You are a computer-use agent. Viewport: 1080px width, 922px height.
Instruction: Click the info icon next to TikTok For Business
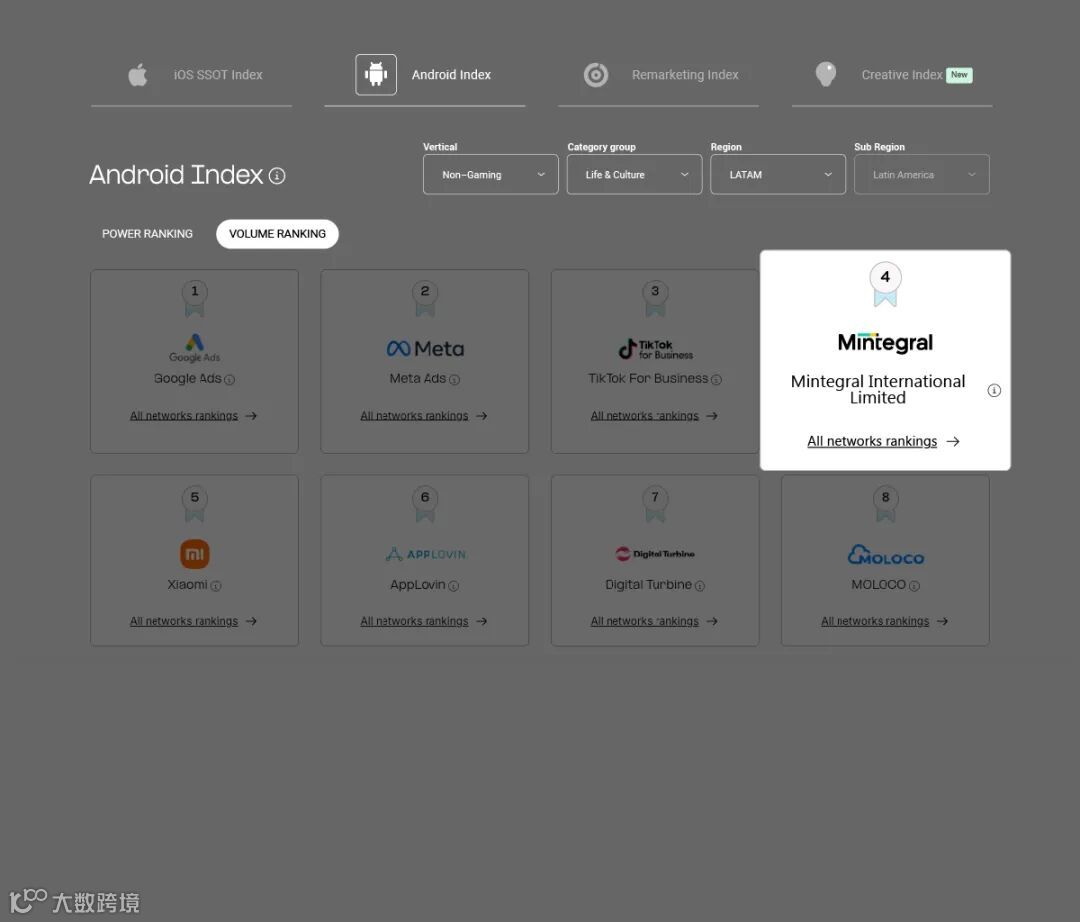(x=716, y=379)
